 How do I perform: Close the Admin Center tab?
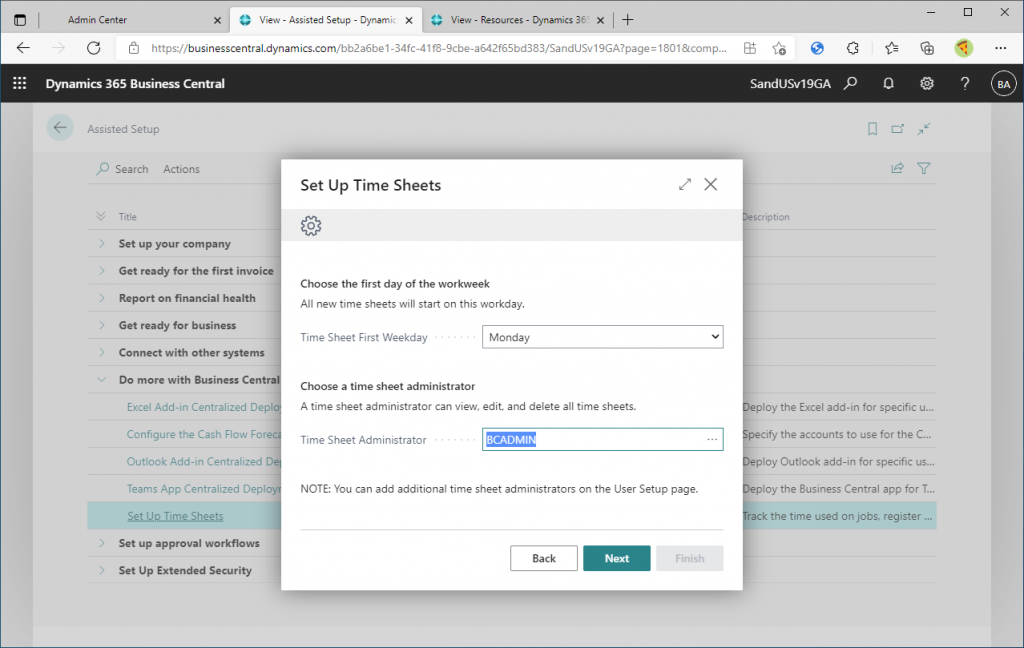217,20
